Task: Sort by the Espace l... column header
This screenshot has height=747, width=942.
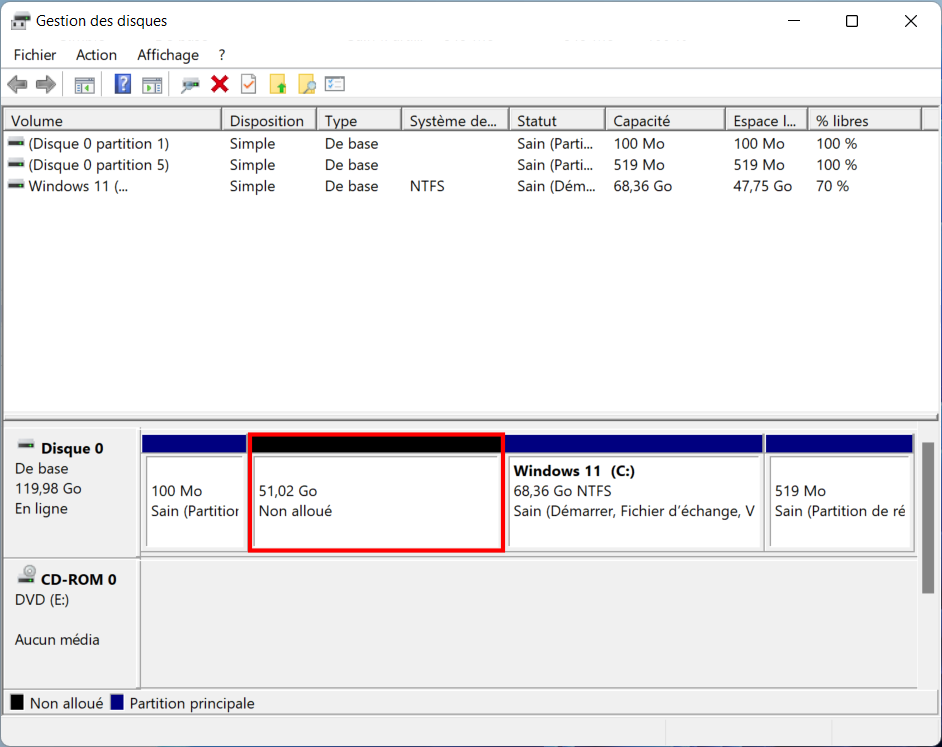Action: tap(767, 121)
